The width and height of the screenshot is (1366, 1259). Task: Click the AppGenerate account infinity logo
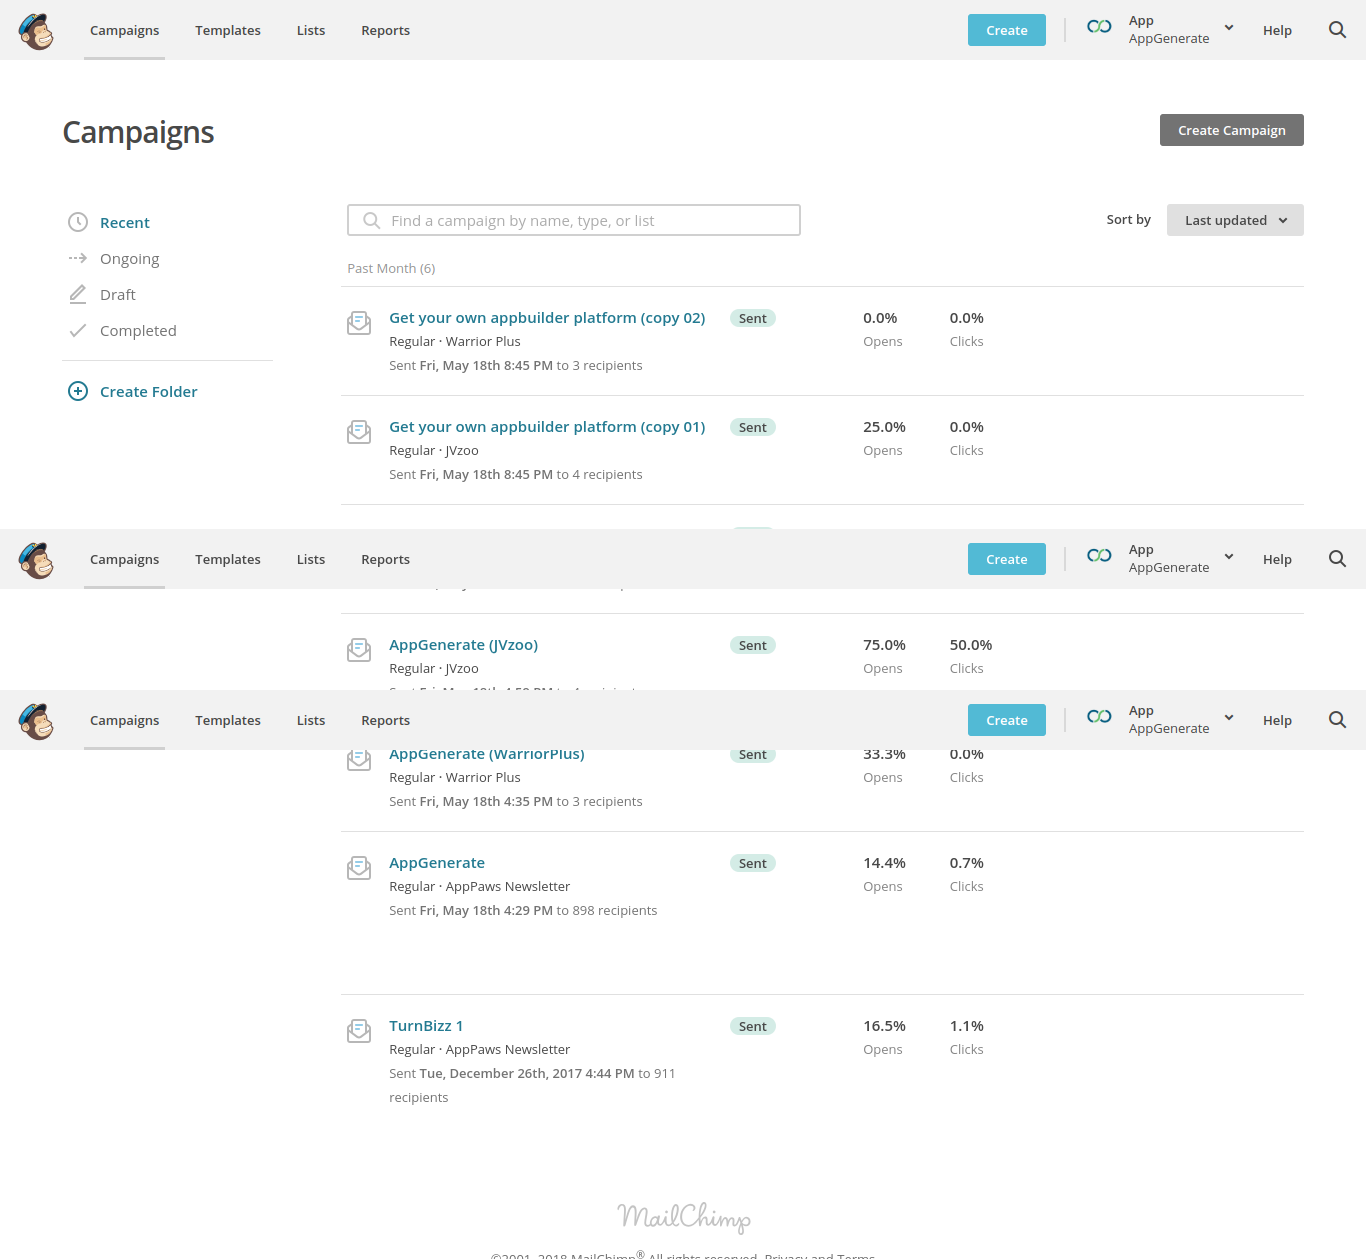(x=1099, y=26)
